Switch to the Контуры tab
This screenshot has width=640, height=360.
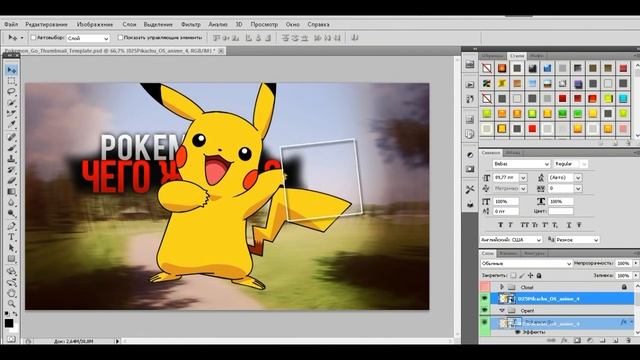(534, 253)
